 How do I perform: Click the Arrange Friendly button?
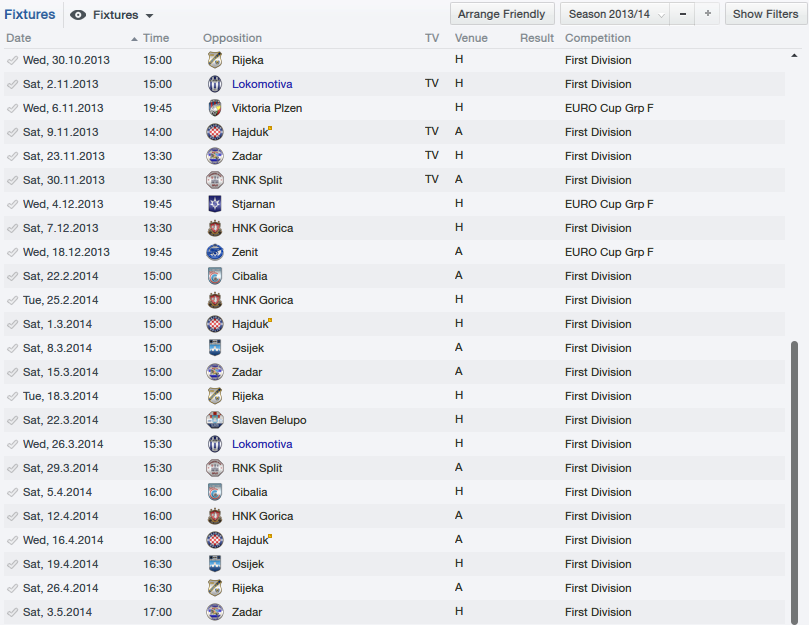[x=503, y=14]
